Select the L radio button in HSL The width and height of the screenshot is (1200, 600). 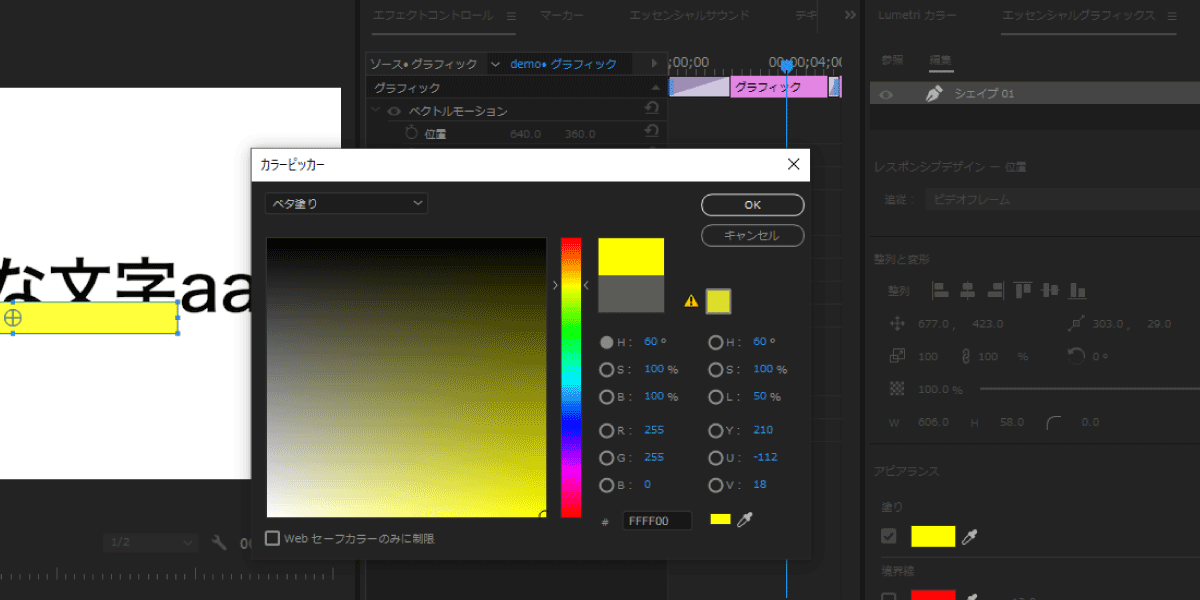tap(715, 397)
